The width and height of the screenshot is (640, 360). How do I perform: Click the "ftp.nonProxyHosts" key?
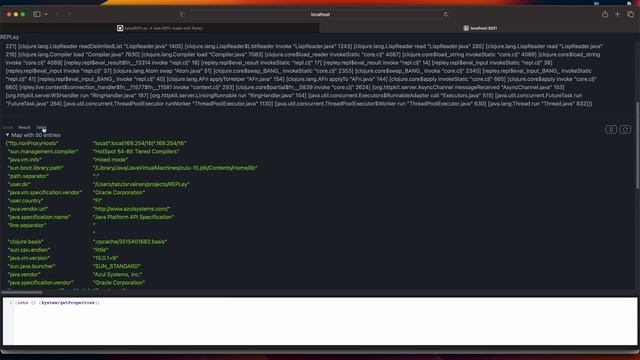pyautogui.click(x=32, y=143)
